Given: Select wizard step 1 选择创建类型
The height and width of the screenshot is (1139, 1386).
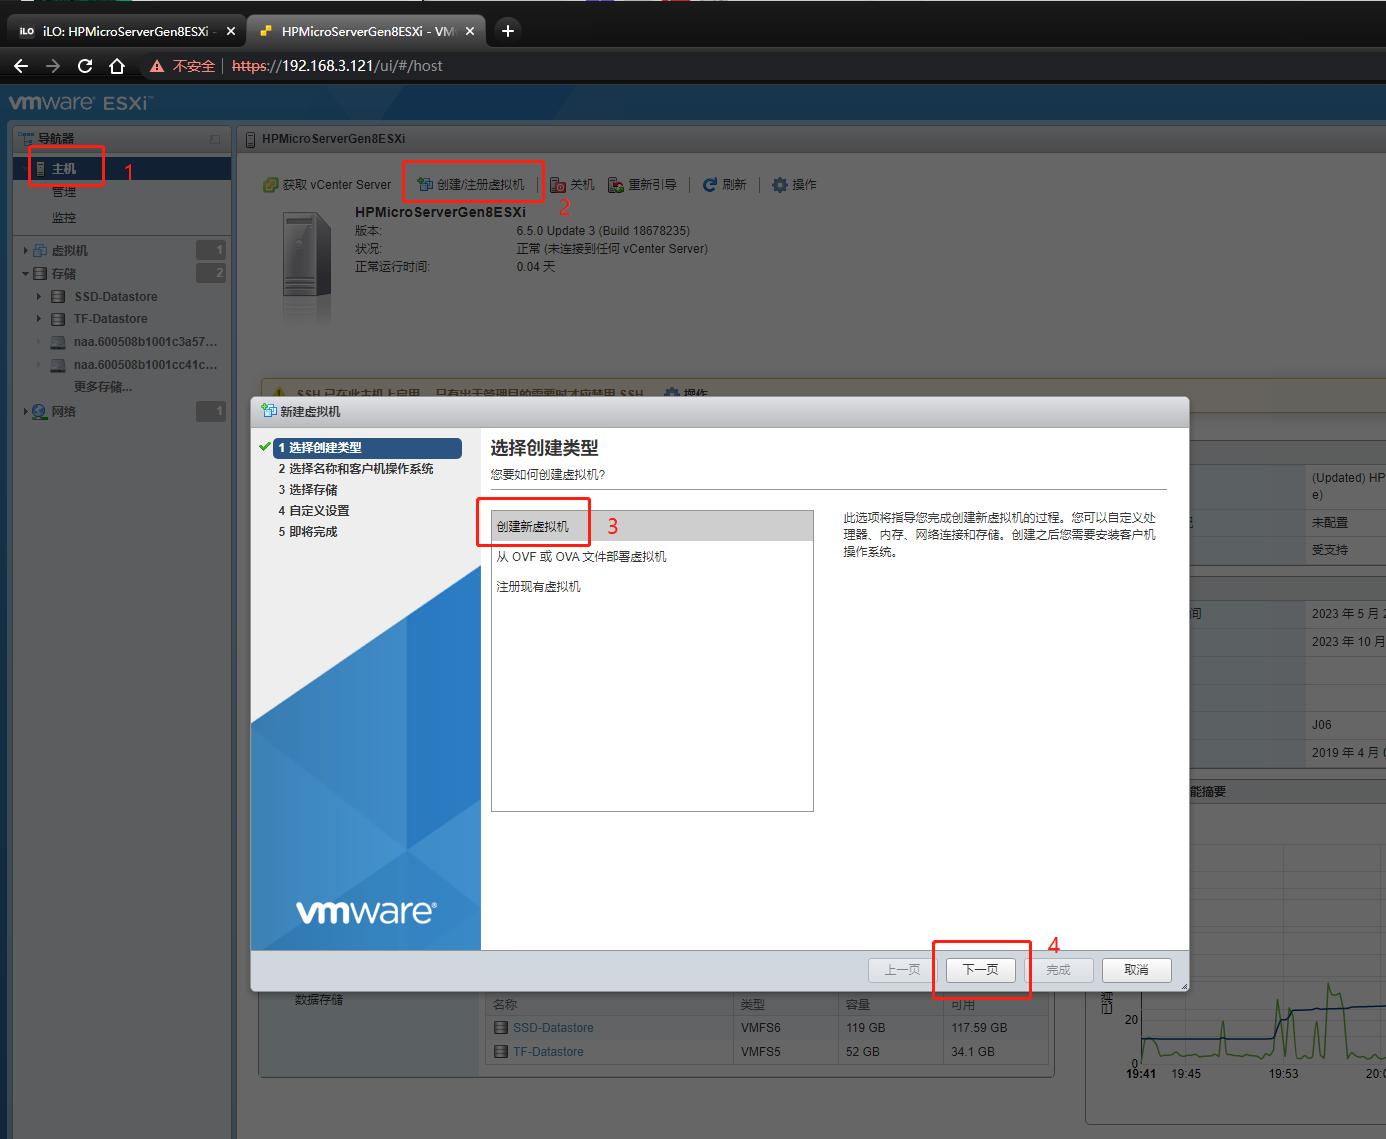Looking at the screenshot, I should [x=367, y=448].
